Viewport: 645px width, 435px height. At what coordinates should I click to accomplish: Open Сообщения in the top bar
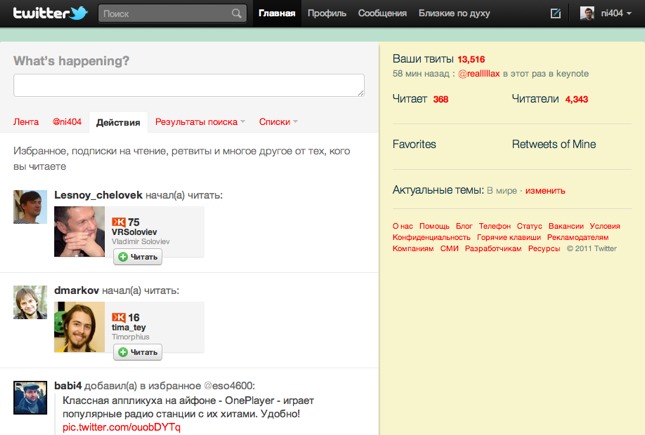coord(382,13)
